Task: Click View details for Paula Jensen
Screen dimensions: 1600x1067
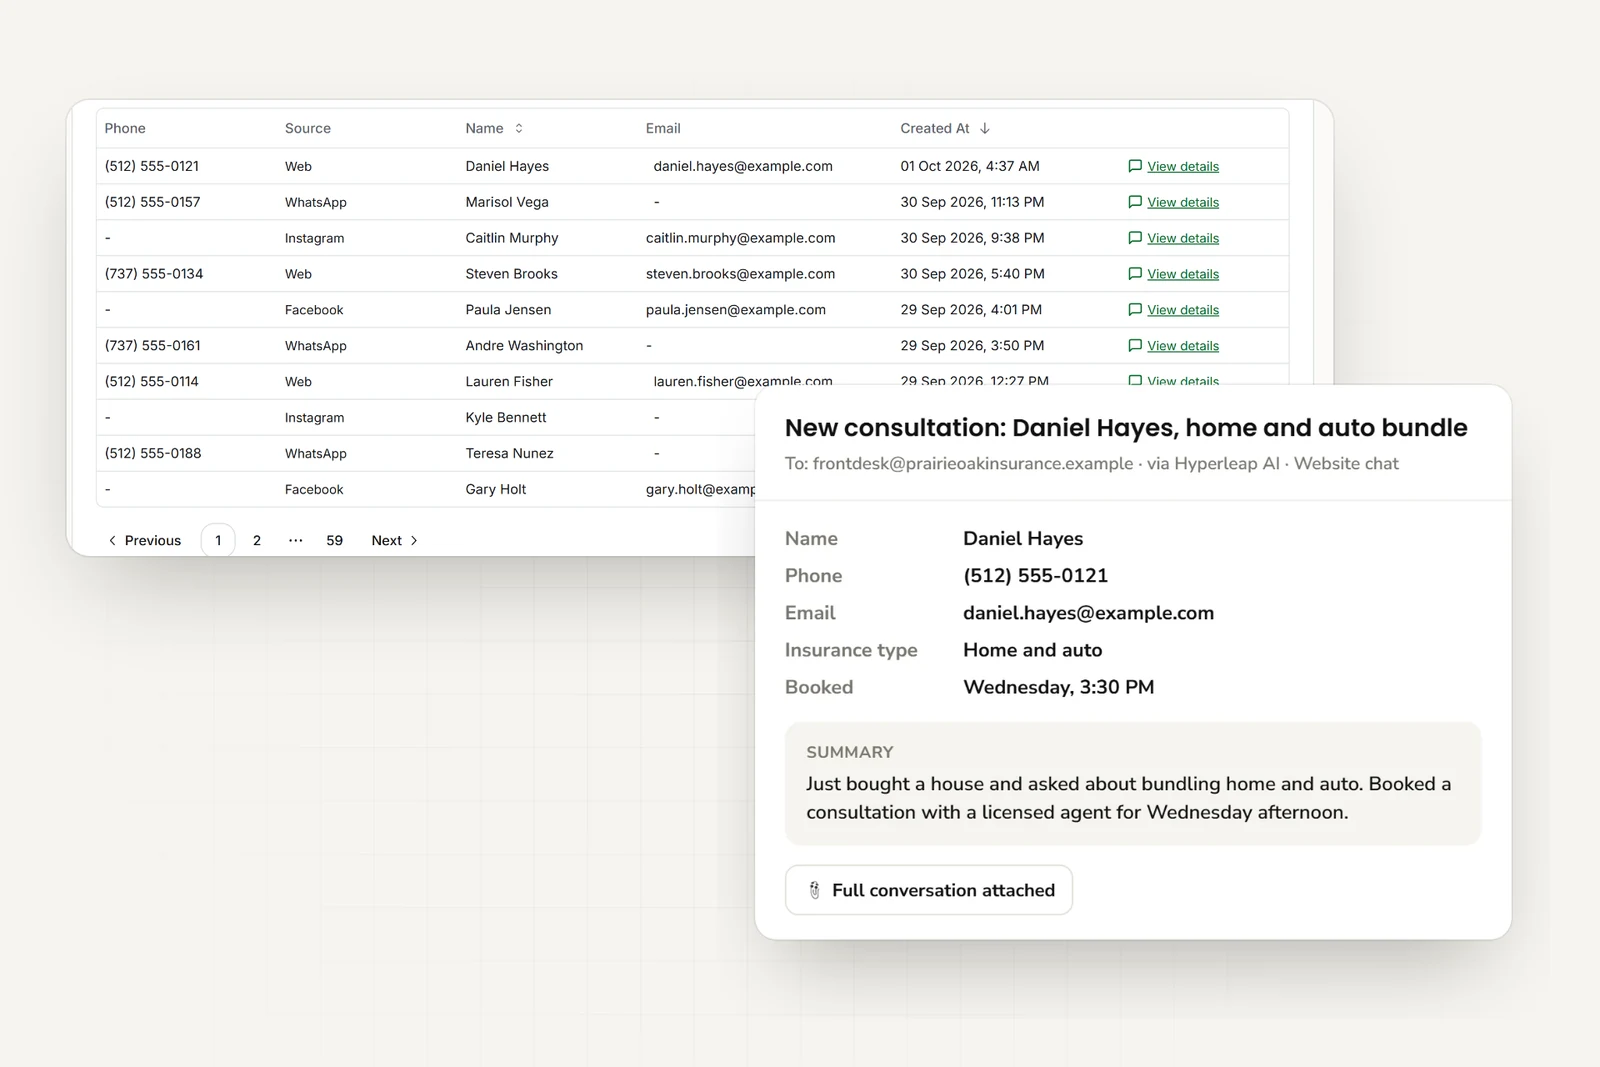Action: point(1183,310)
